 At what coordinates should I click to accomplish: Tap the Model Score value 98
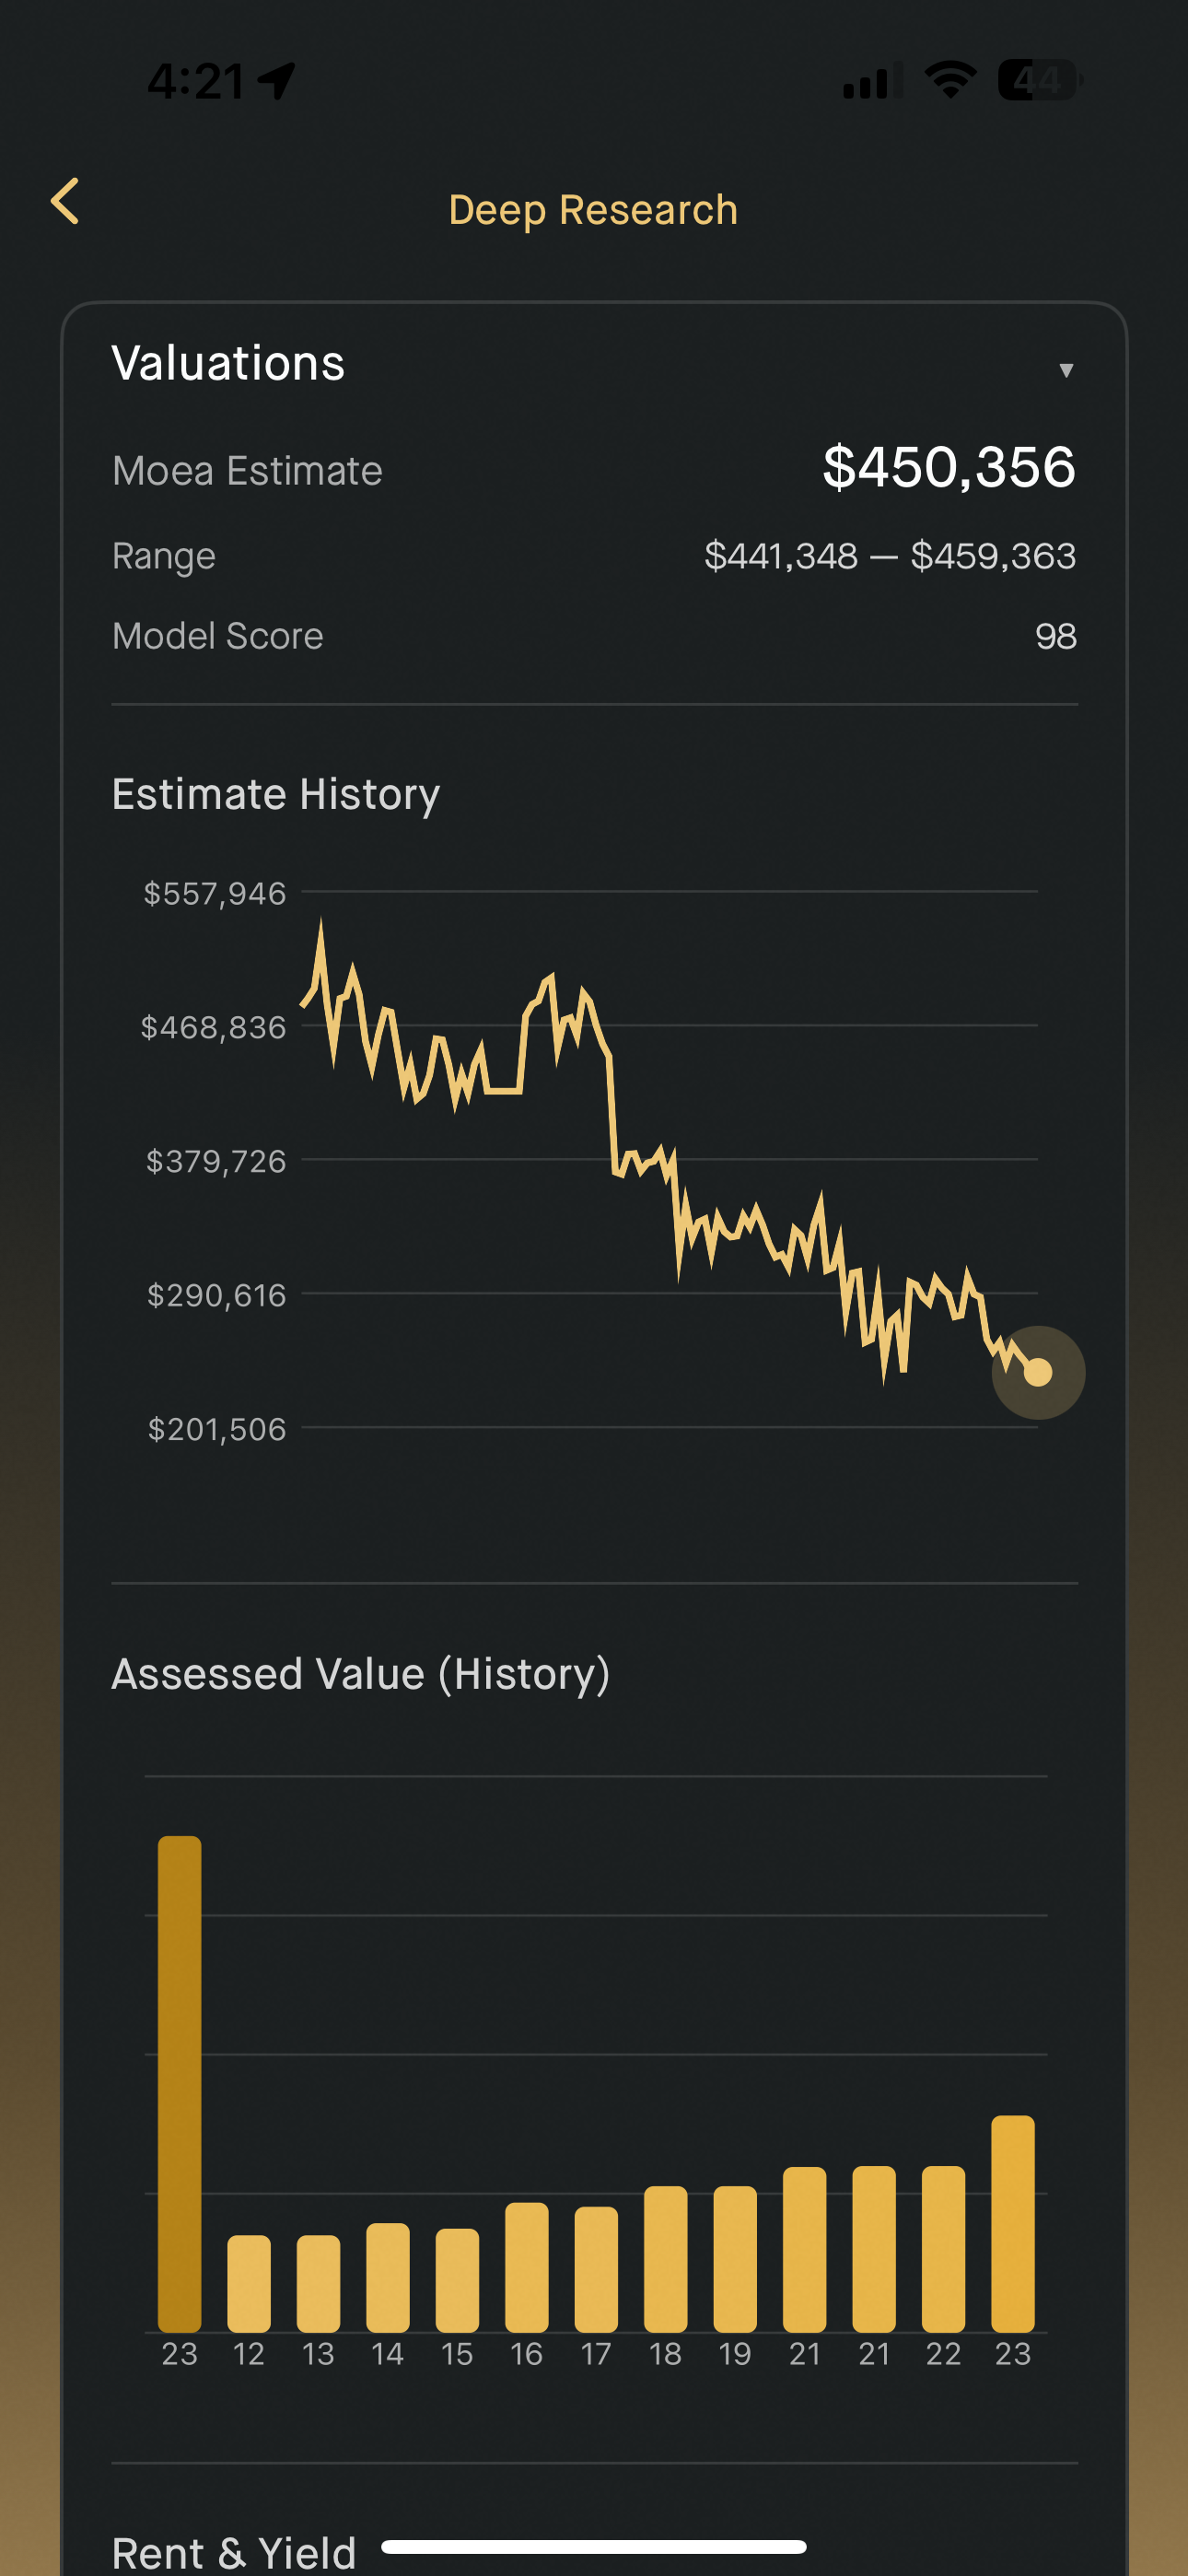coord(1056,636)
